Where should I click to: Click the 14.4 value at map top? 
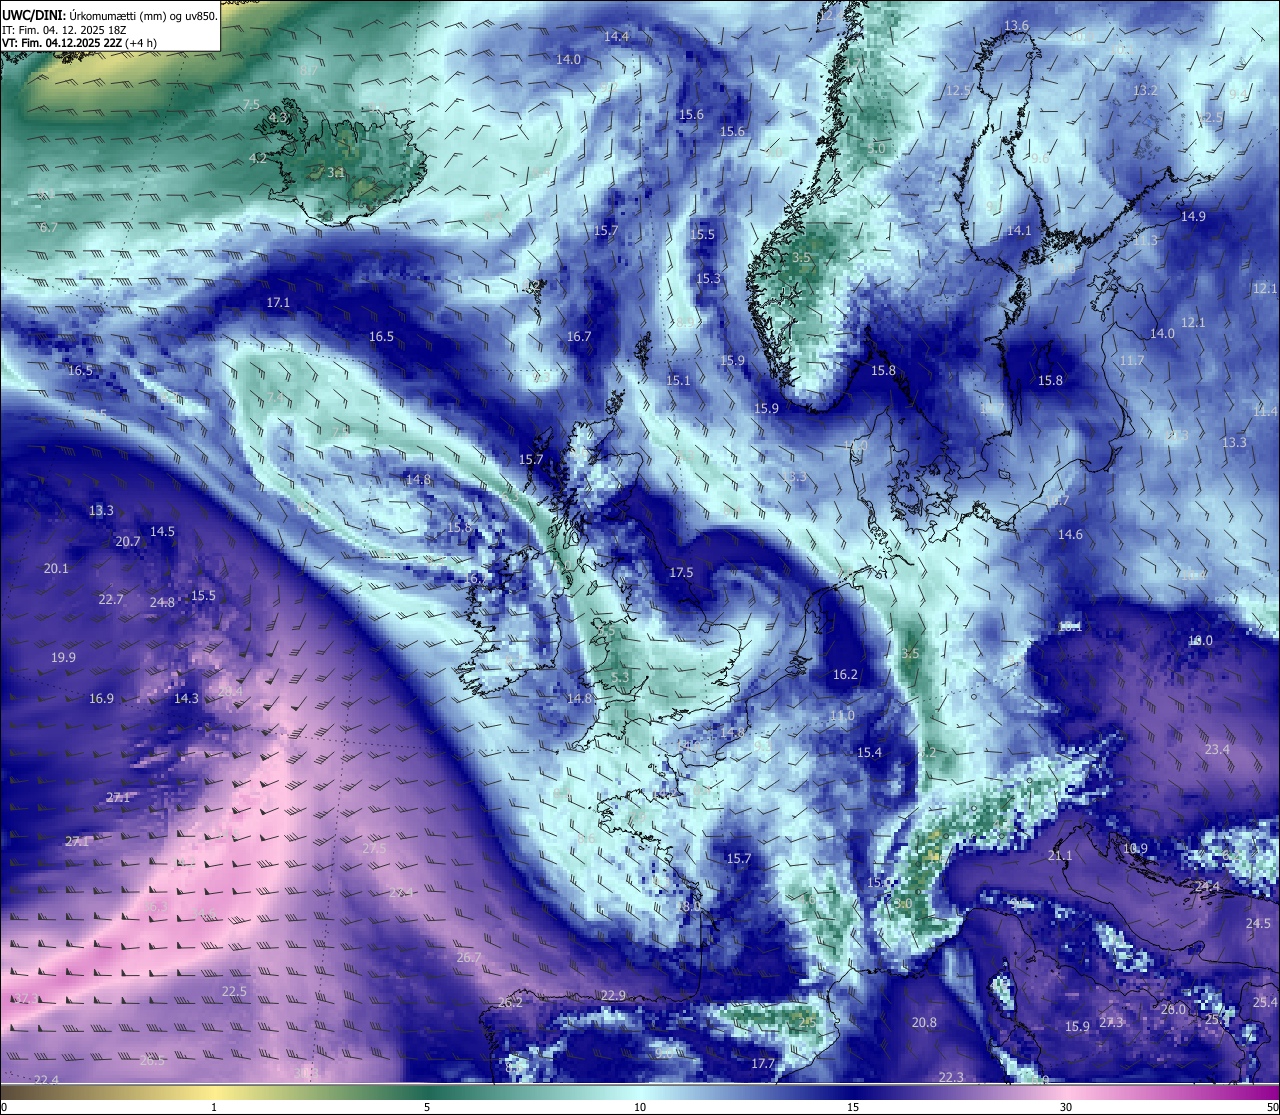click(x=617, y=37)
